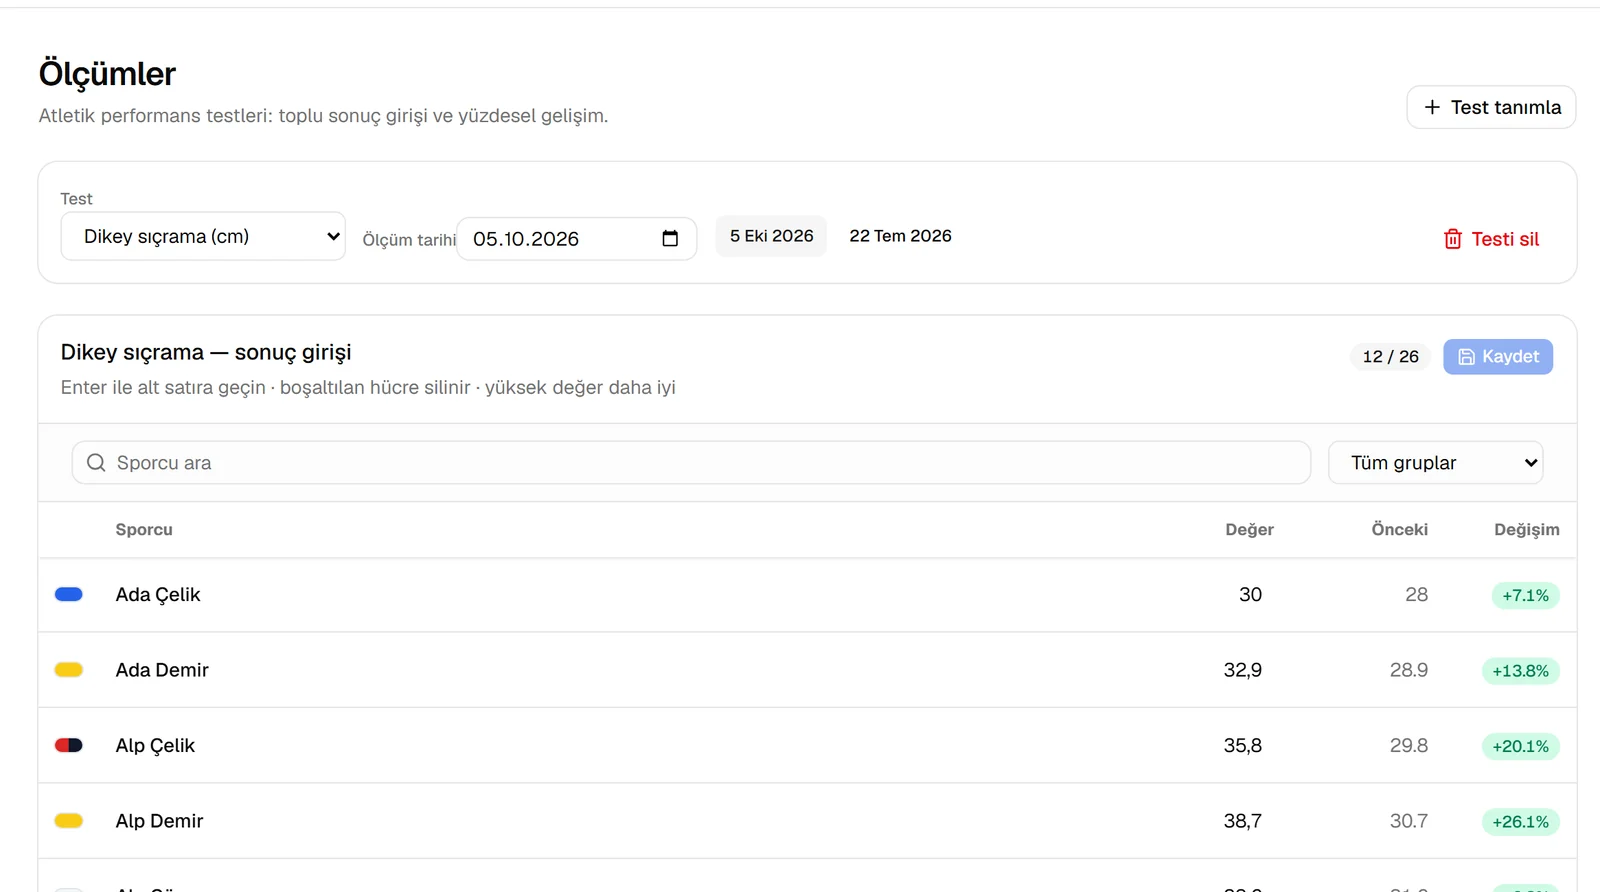Click the name Alp Demir
The height and width of the screenshot is (892, 1600).
point(159,821)
